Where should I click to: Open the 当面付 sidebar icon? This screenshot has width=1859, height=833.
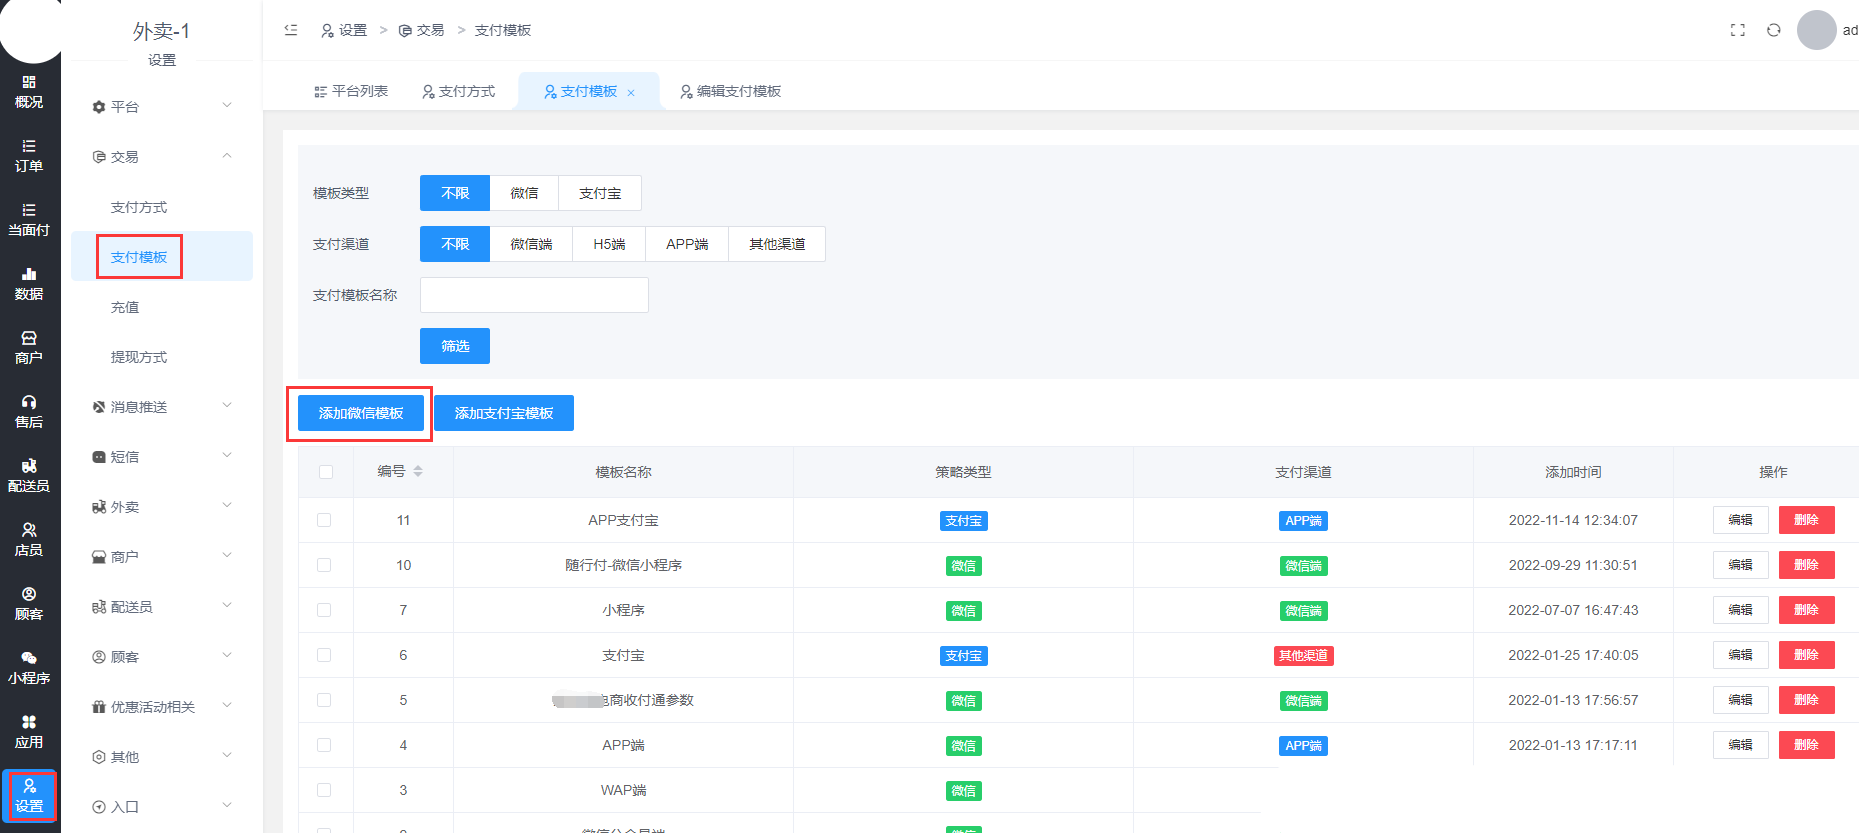(29, 220)
